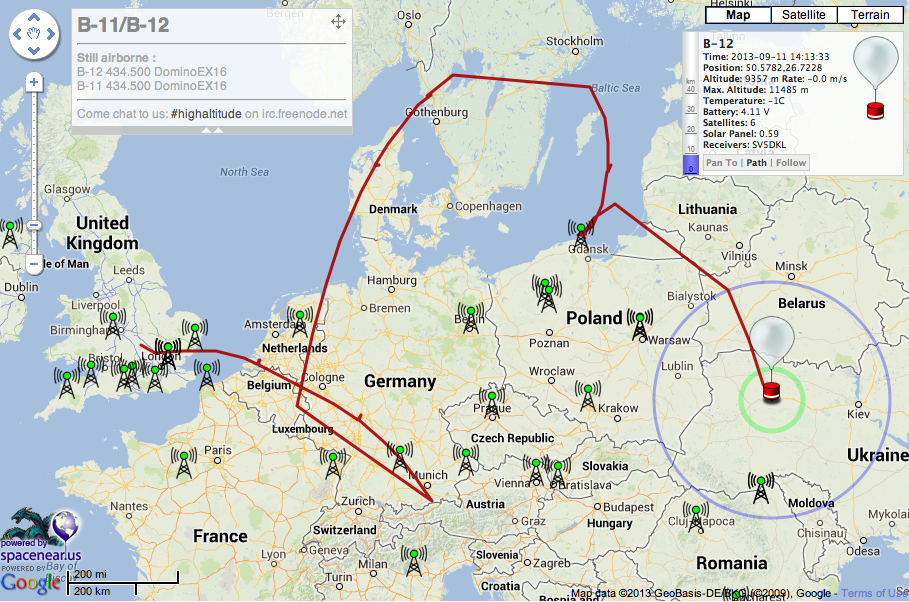This screenshot has height=602, width=909.
Task: Click the receiver antenna left of Krakow
Action: (588, 396)
